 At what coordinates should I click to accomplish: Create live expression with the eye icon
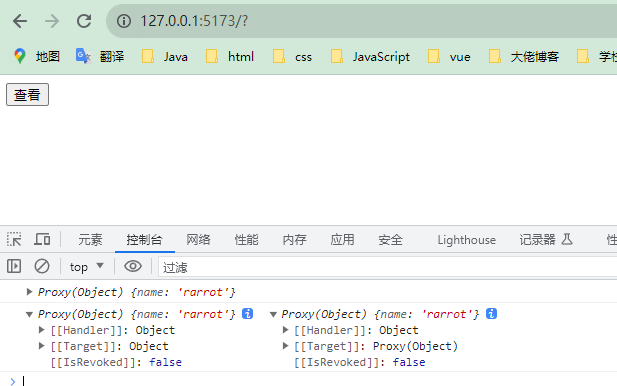coord(133,266)
